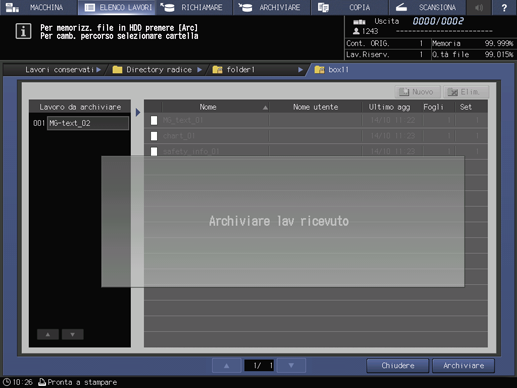Check the safety_info_01 row checkbox
This screenshot has height=388, width=517.
(154, 152)
